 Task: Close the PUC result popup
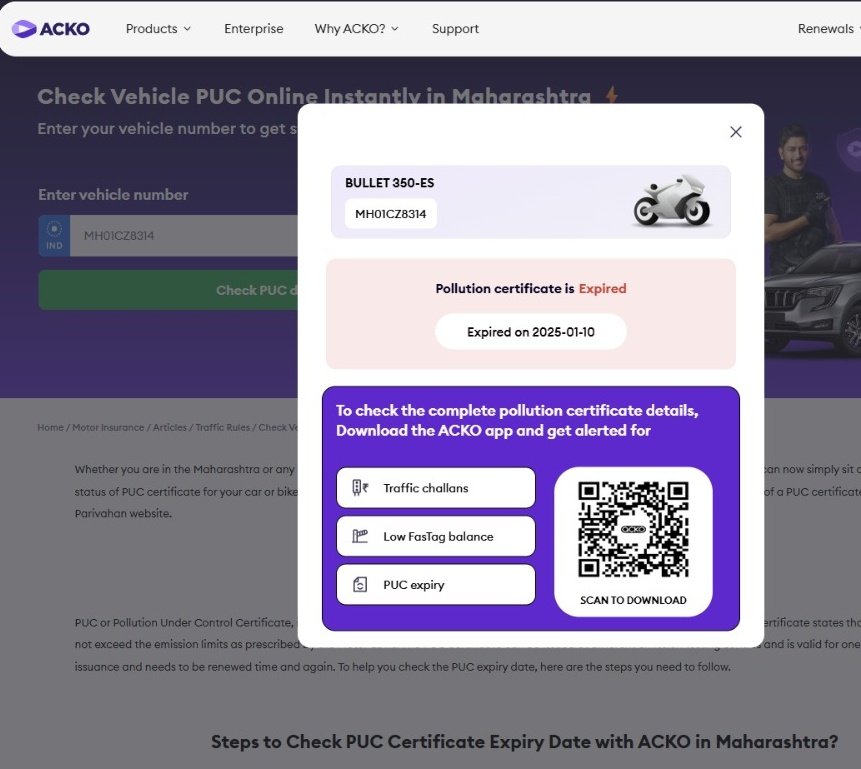736,132
